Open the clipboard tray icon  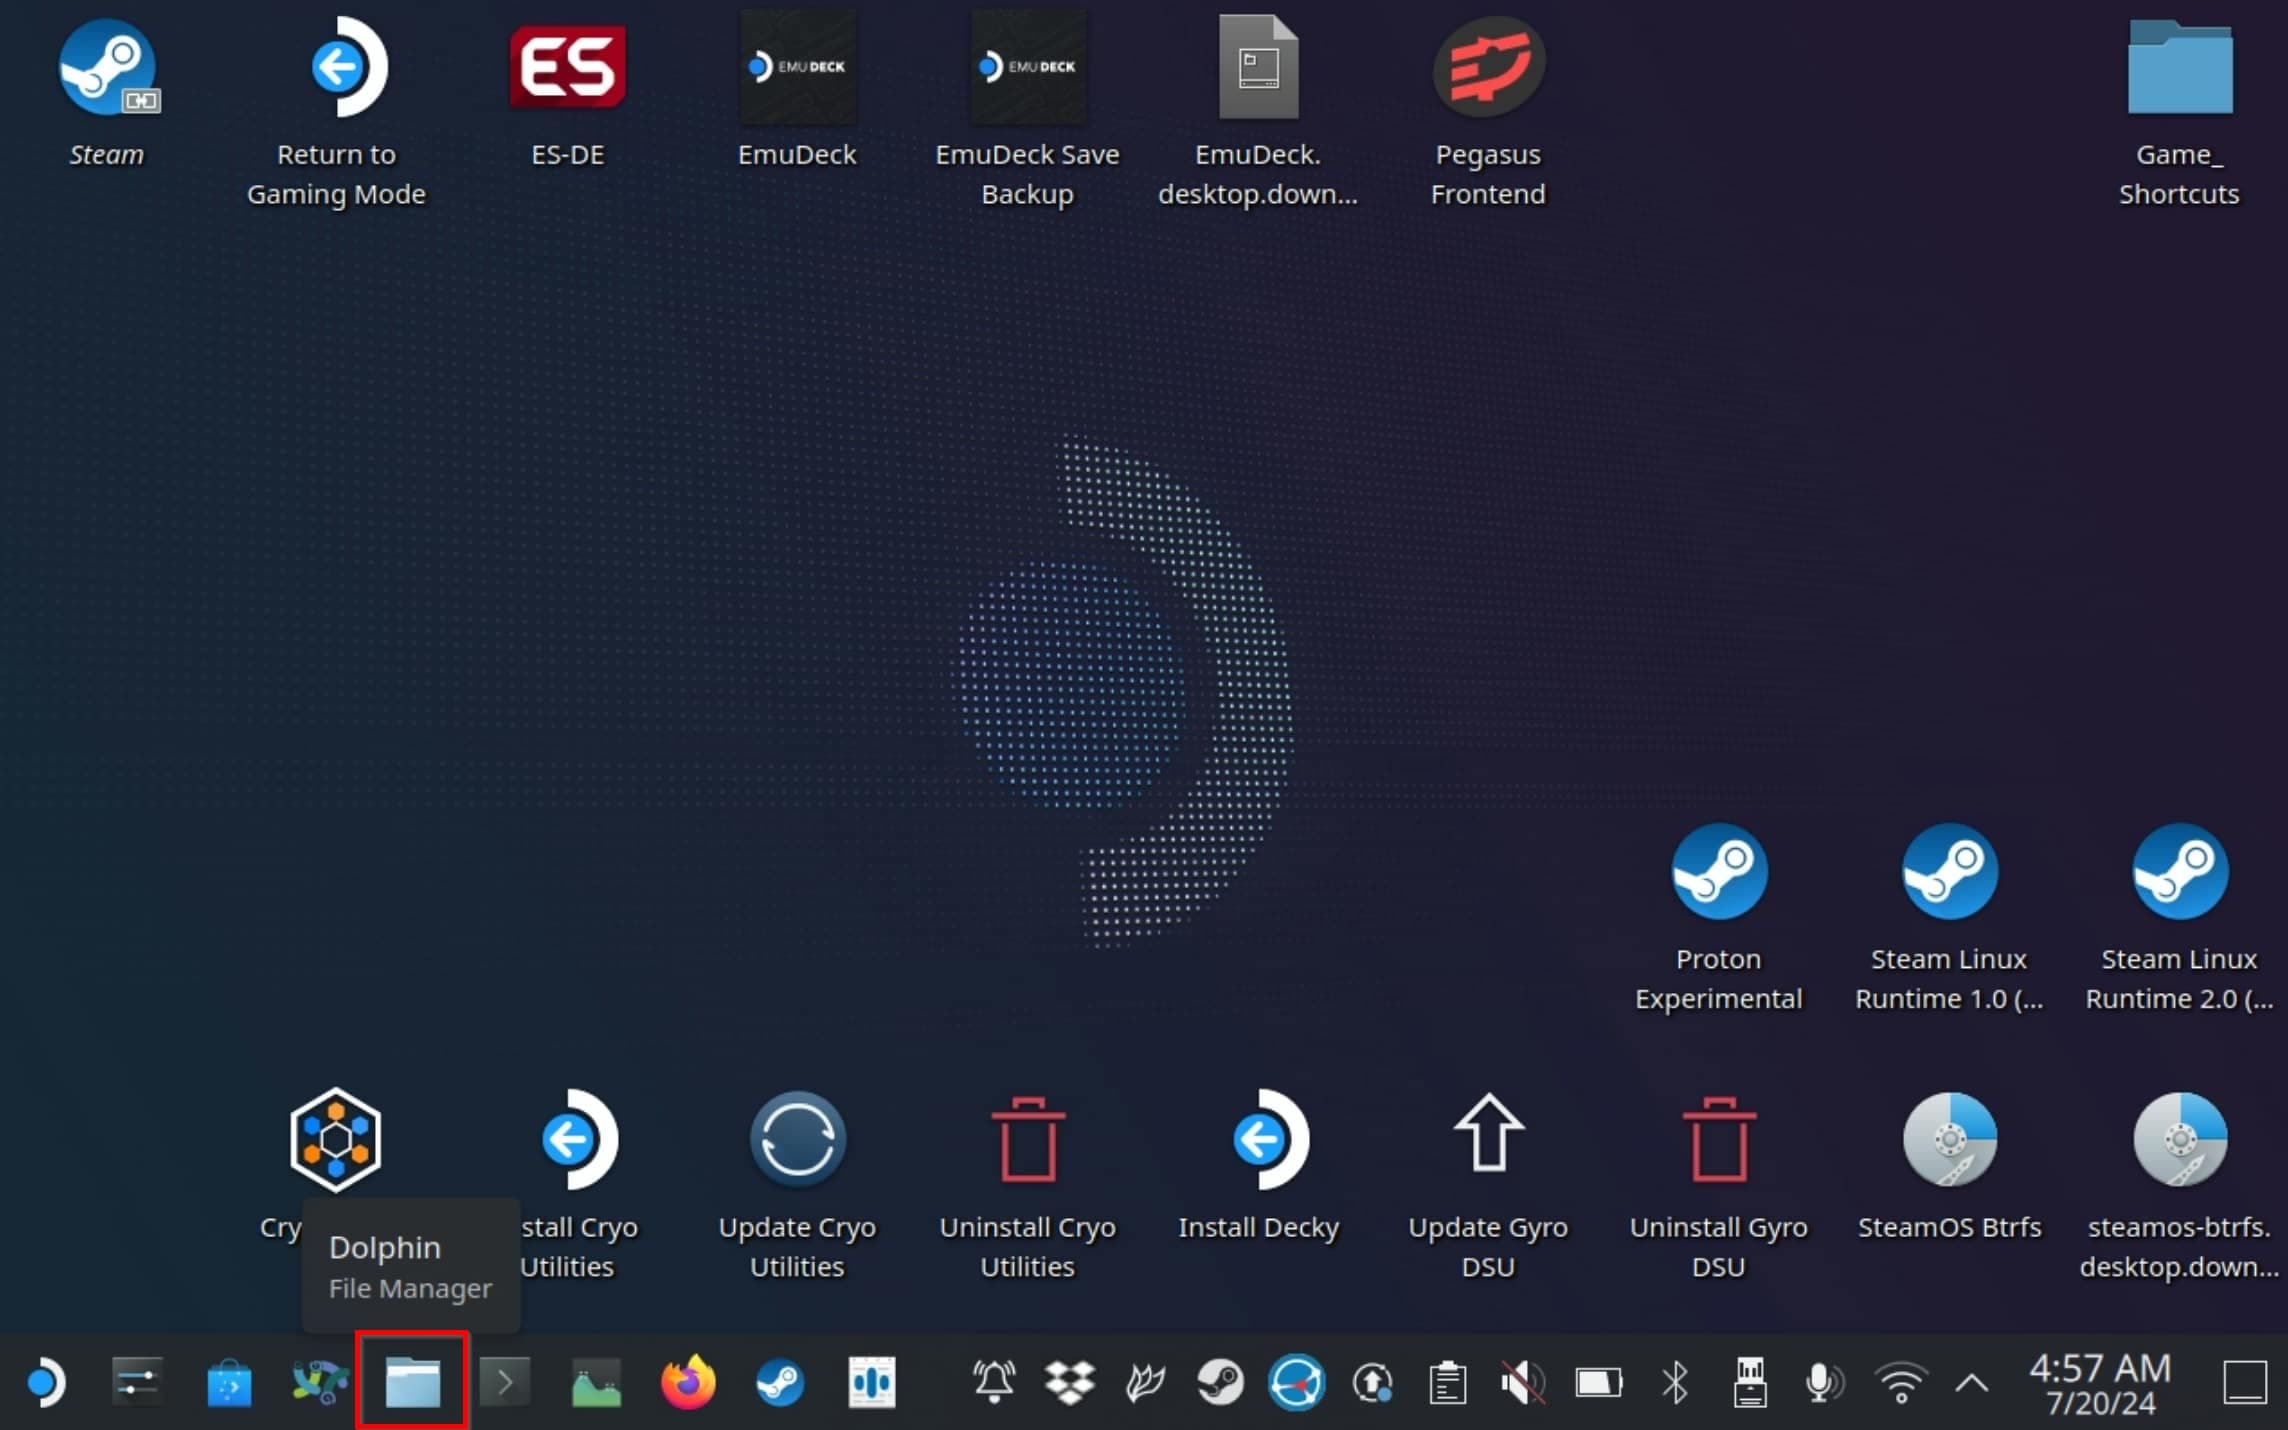[1447, 1383]
